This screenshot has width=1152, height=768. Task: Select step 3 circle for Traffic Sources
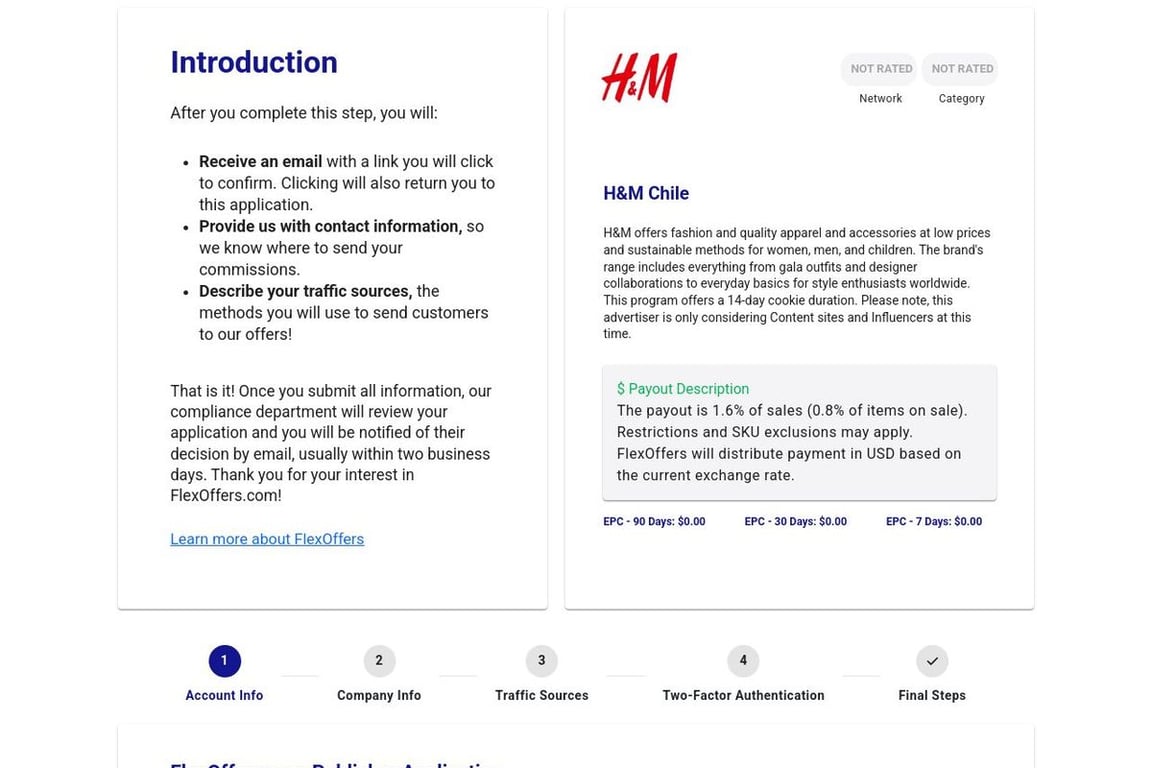tap(541, 661)
